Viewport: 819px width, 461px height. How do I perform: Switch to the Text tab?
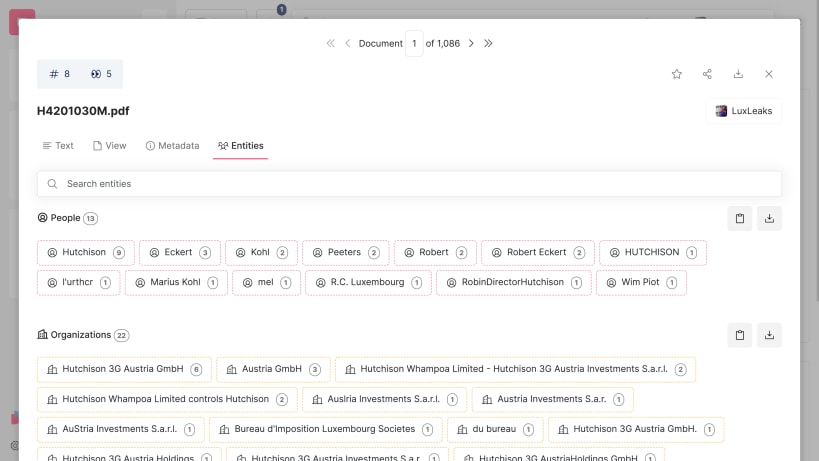point(58,146)
